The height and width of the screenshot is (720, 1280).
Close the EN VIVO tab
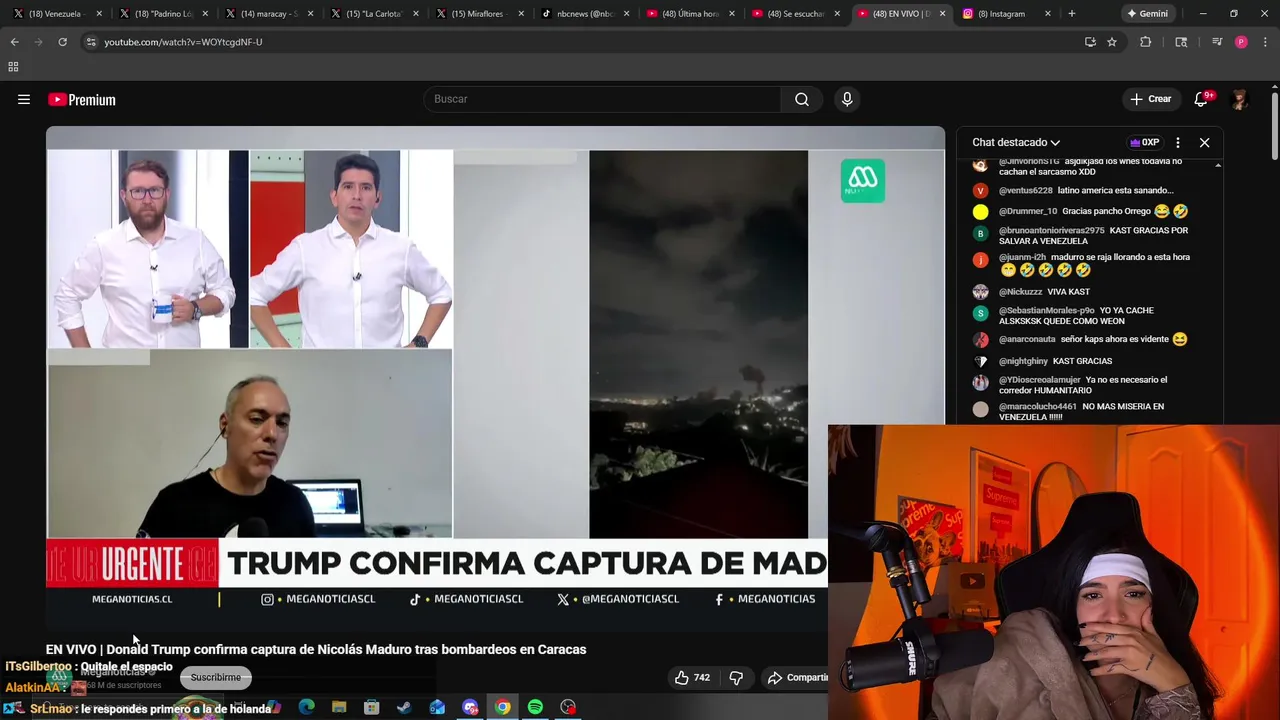[942, 13]
